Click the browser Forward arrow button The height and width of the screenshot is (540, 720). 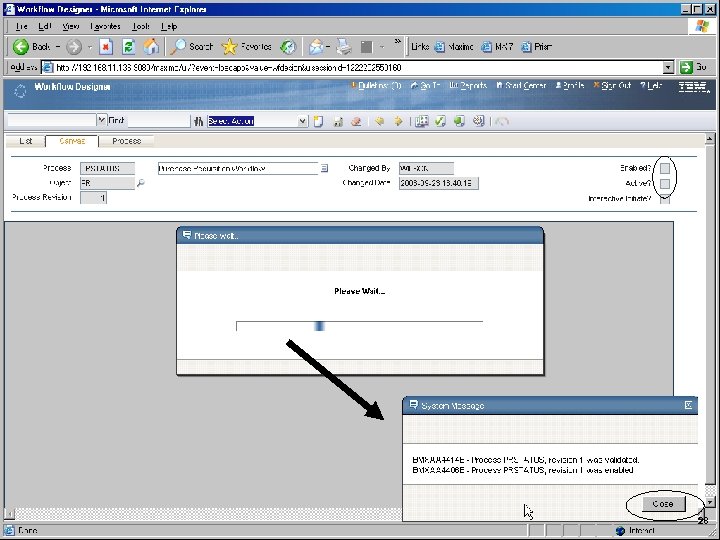click(74, 46)
